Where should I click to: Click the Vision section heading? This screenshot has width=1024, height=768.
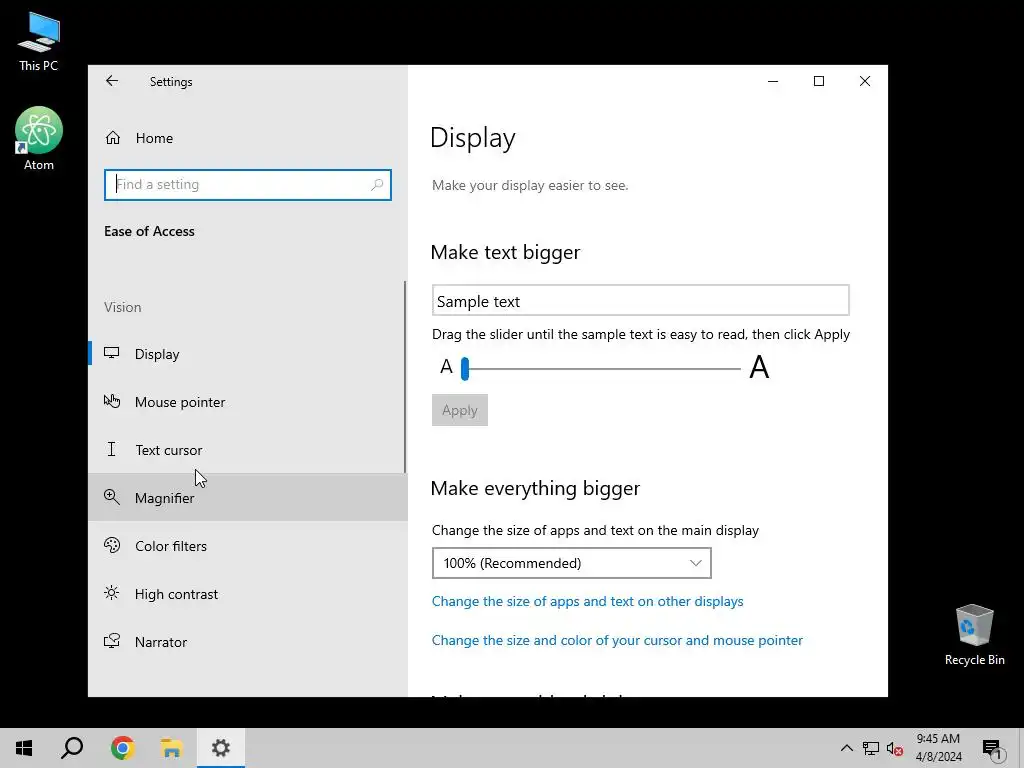coord(122,307)
